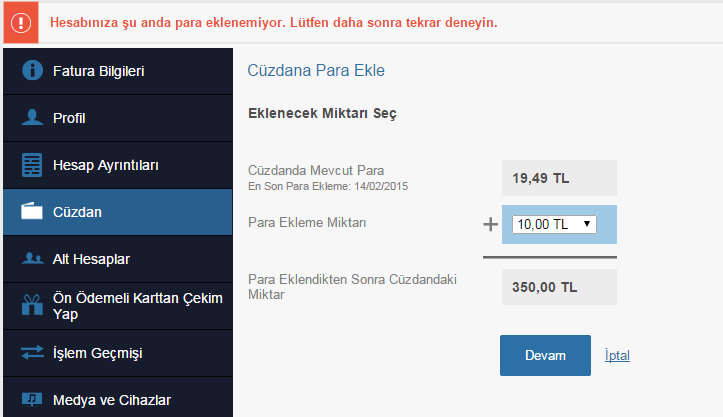Click the Hesap Ayrıntıları list icon

click(x=32, y=165)
